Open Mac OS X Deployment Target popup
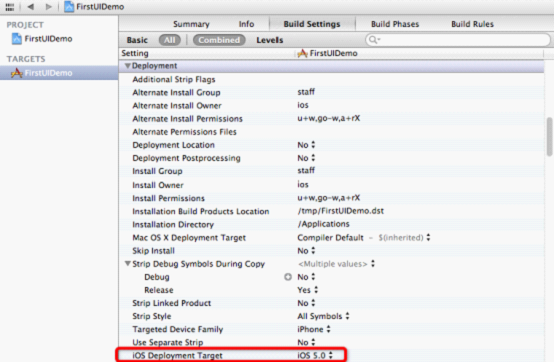 coord(364,237)
